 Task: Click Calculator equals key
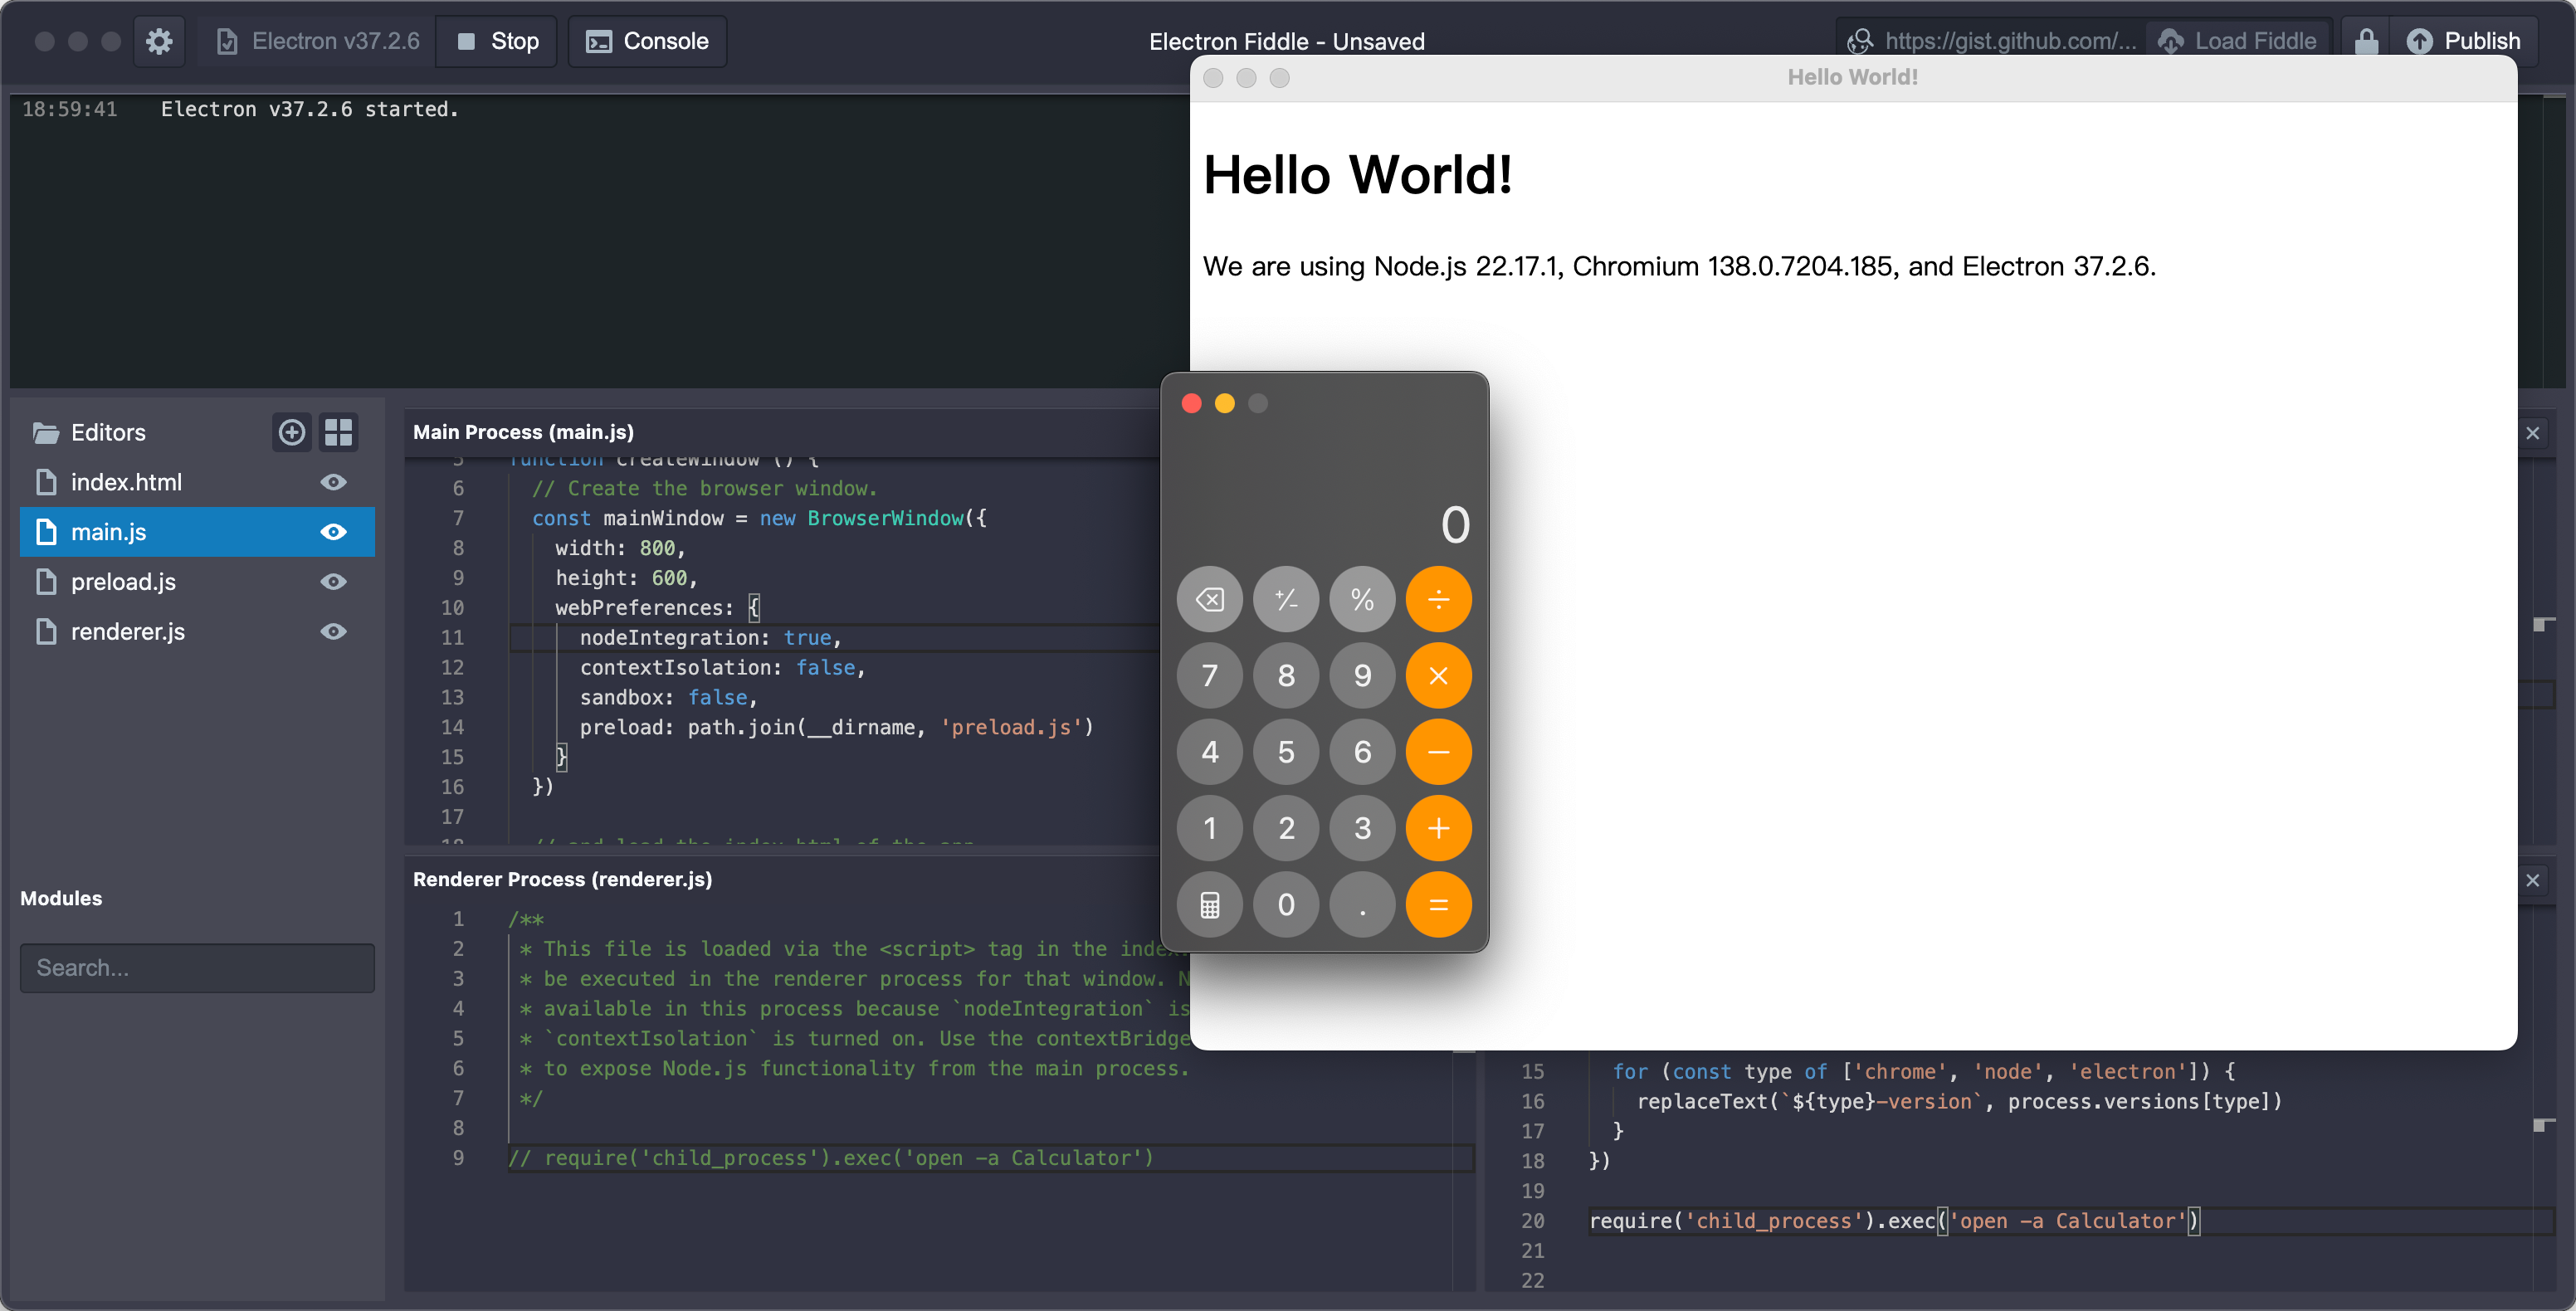(x=1438, y=904)
